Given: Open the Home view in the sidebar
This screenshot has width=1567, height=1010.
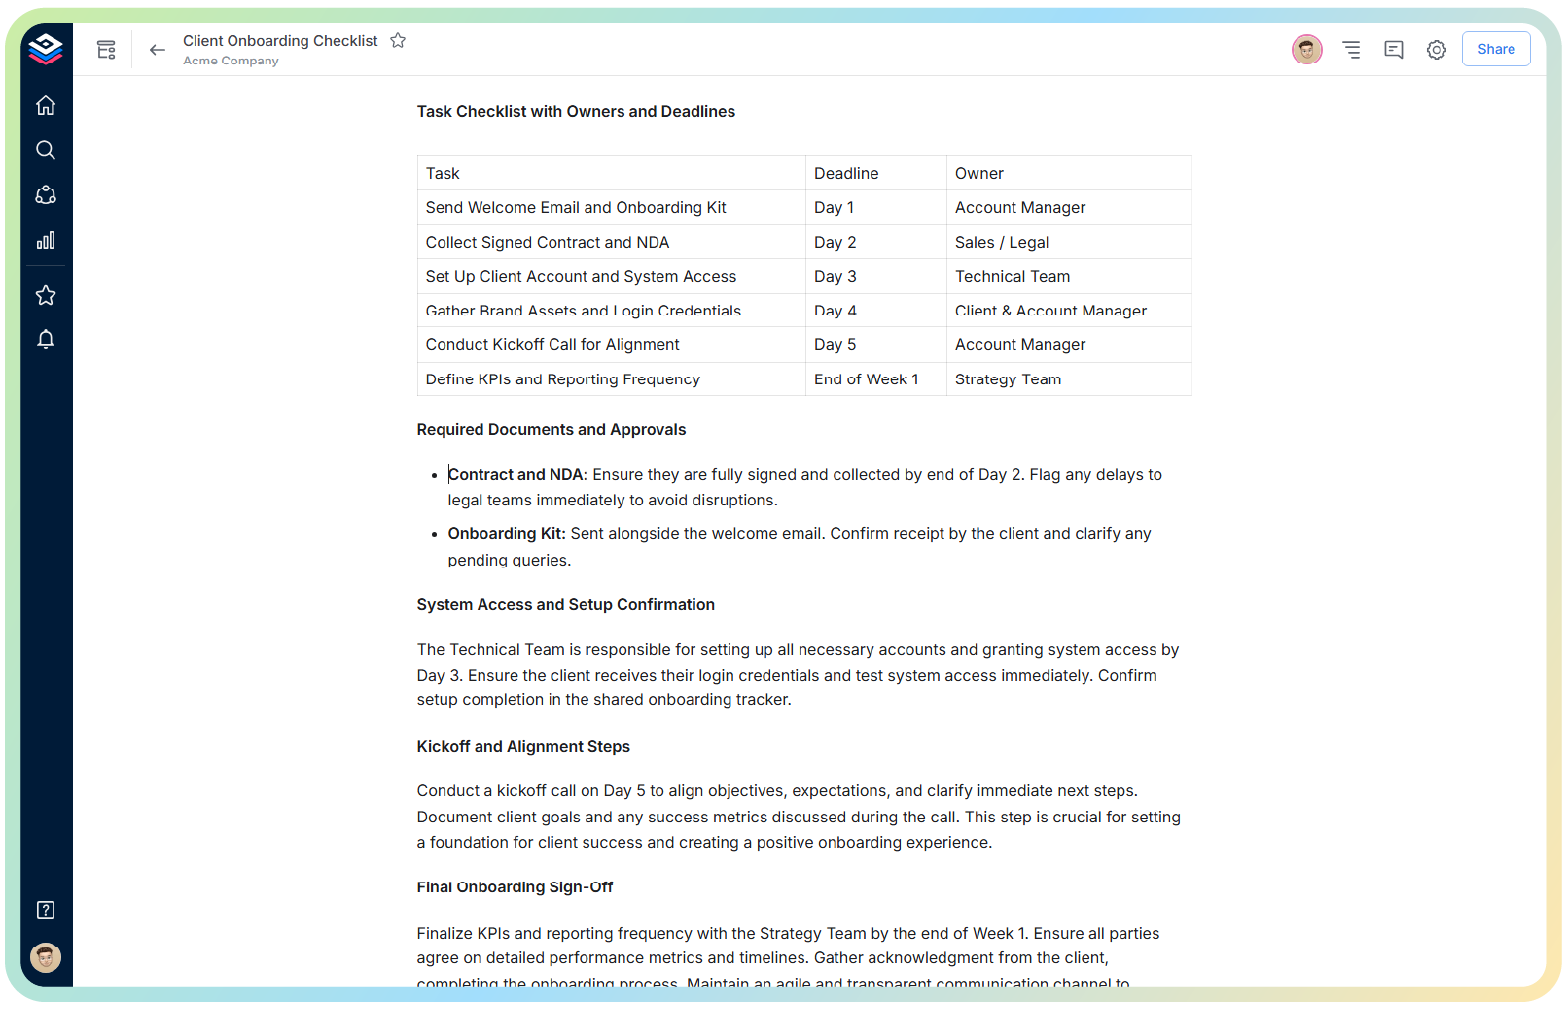Looking at the screenshot, I should click(x=45, y=104).
